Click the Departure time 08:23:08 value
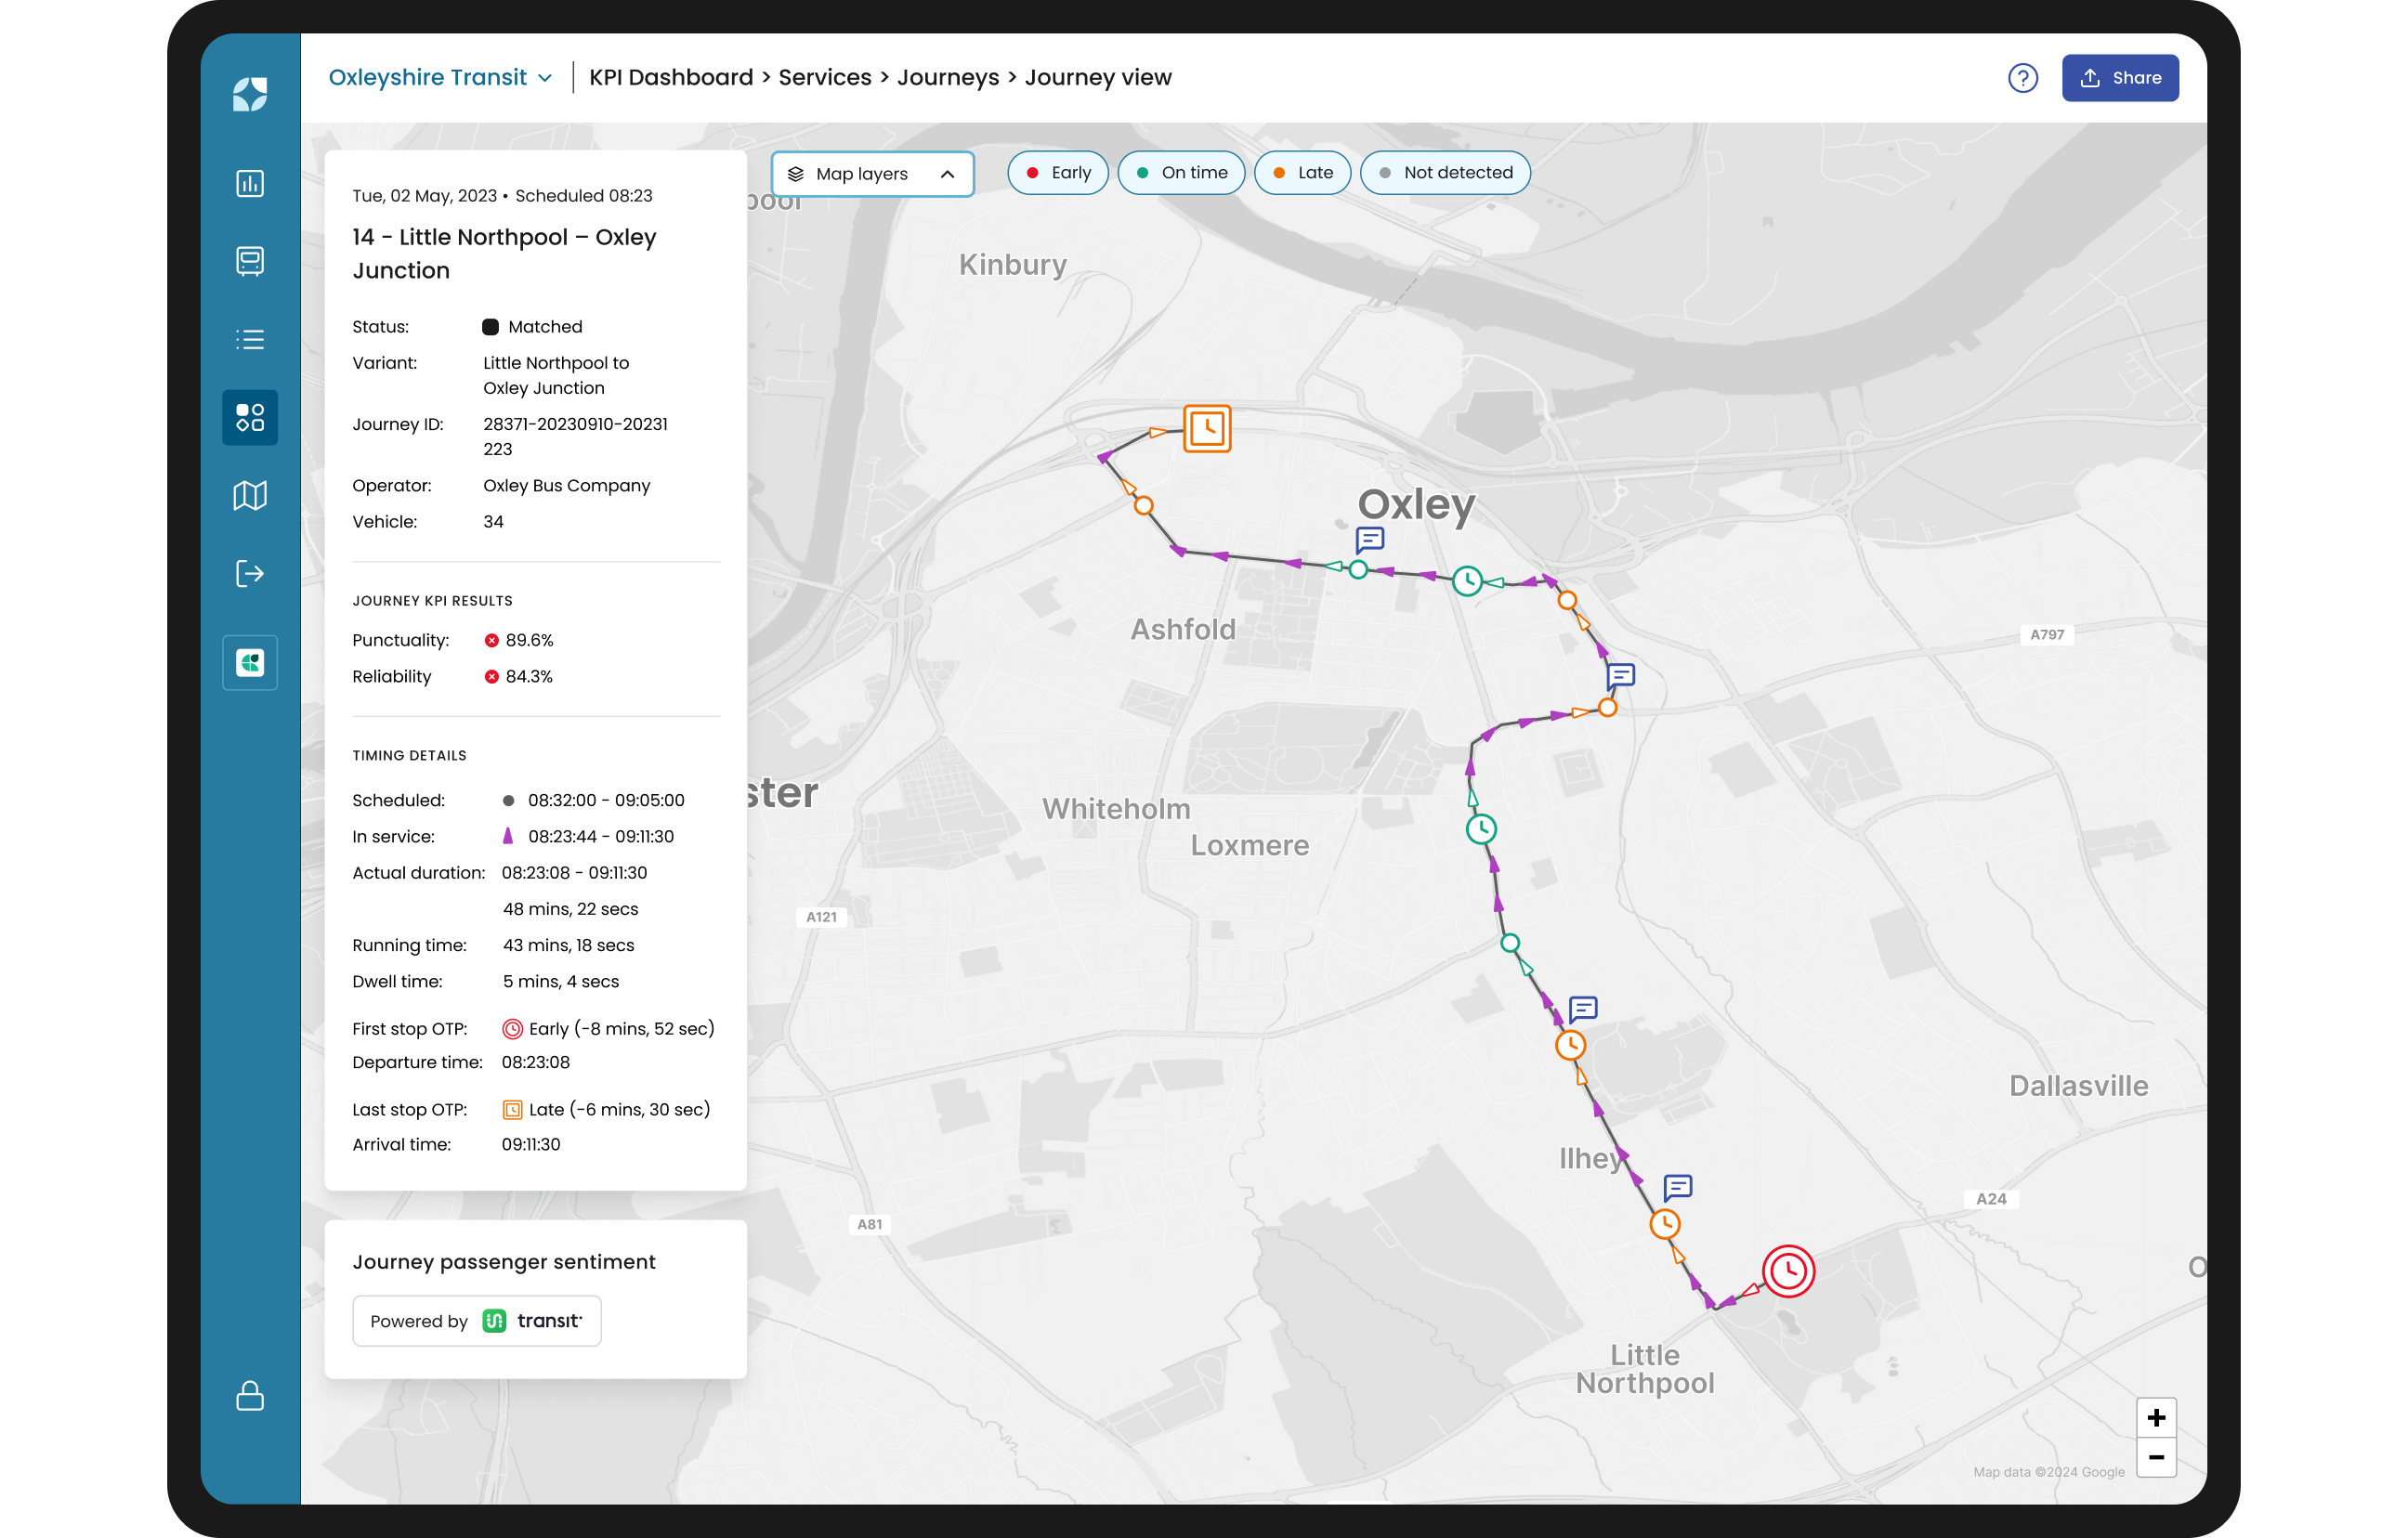This screenshot has width=2408, height=1538. pyautogui.click(x=536, y=1062)
